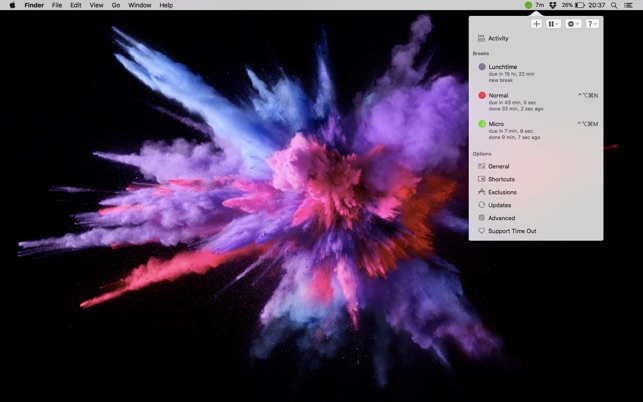Open Updates options
Viewport: 643px width, 402px height.
[x=499, y=205]
